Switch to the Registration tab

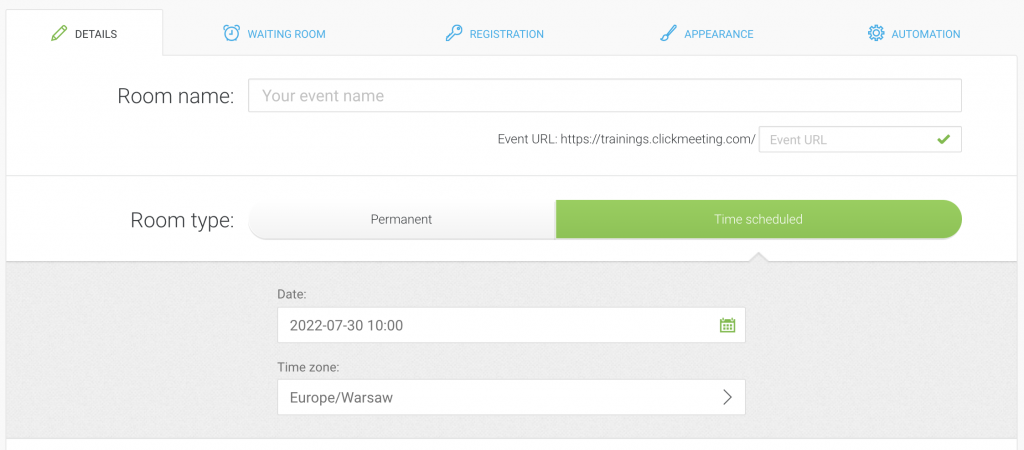[x=494, y=34]
